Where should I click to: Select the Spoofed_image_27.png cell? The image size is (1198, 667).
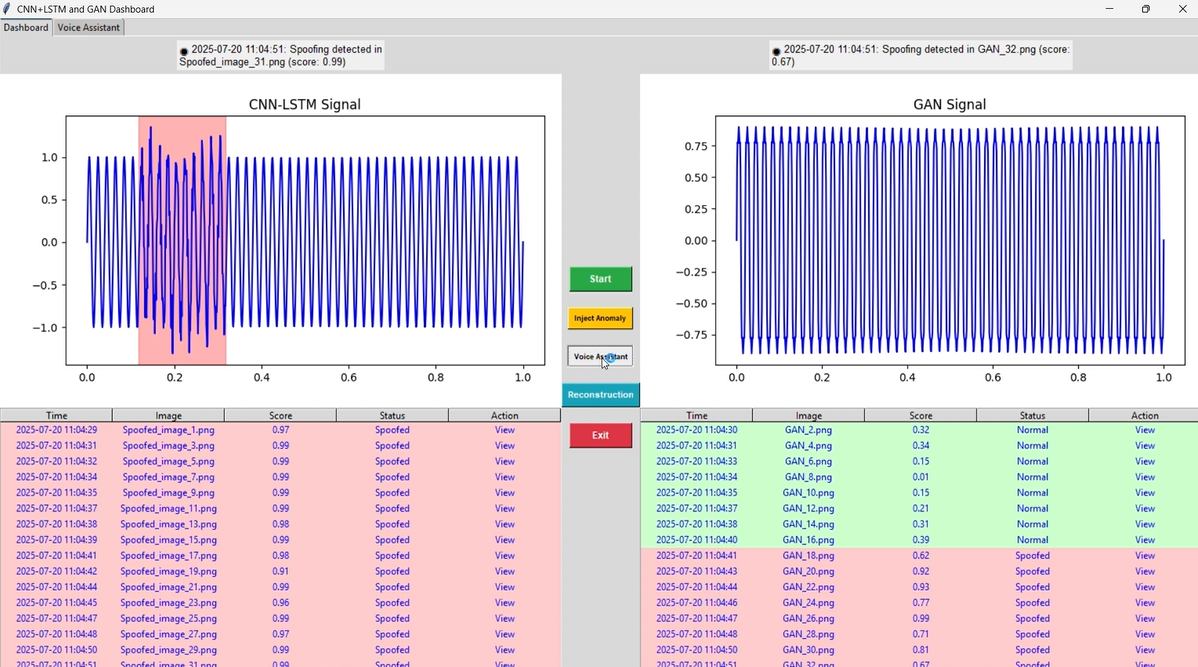pyautogui.click(x=168, y=634)
